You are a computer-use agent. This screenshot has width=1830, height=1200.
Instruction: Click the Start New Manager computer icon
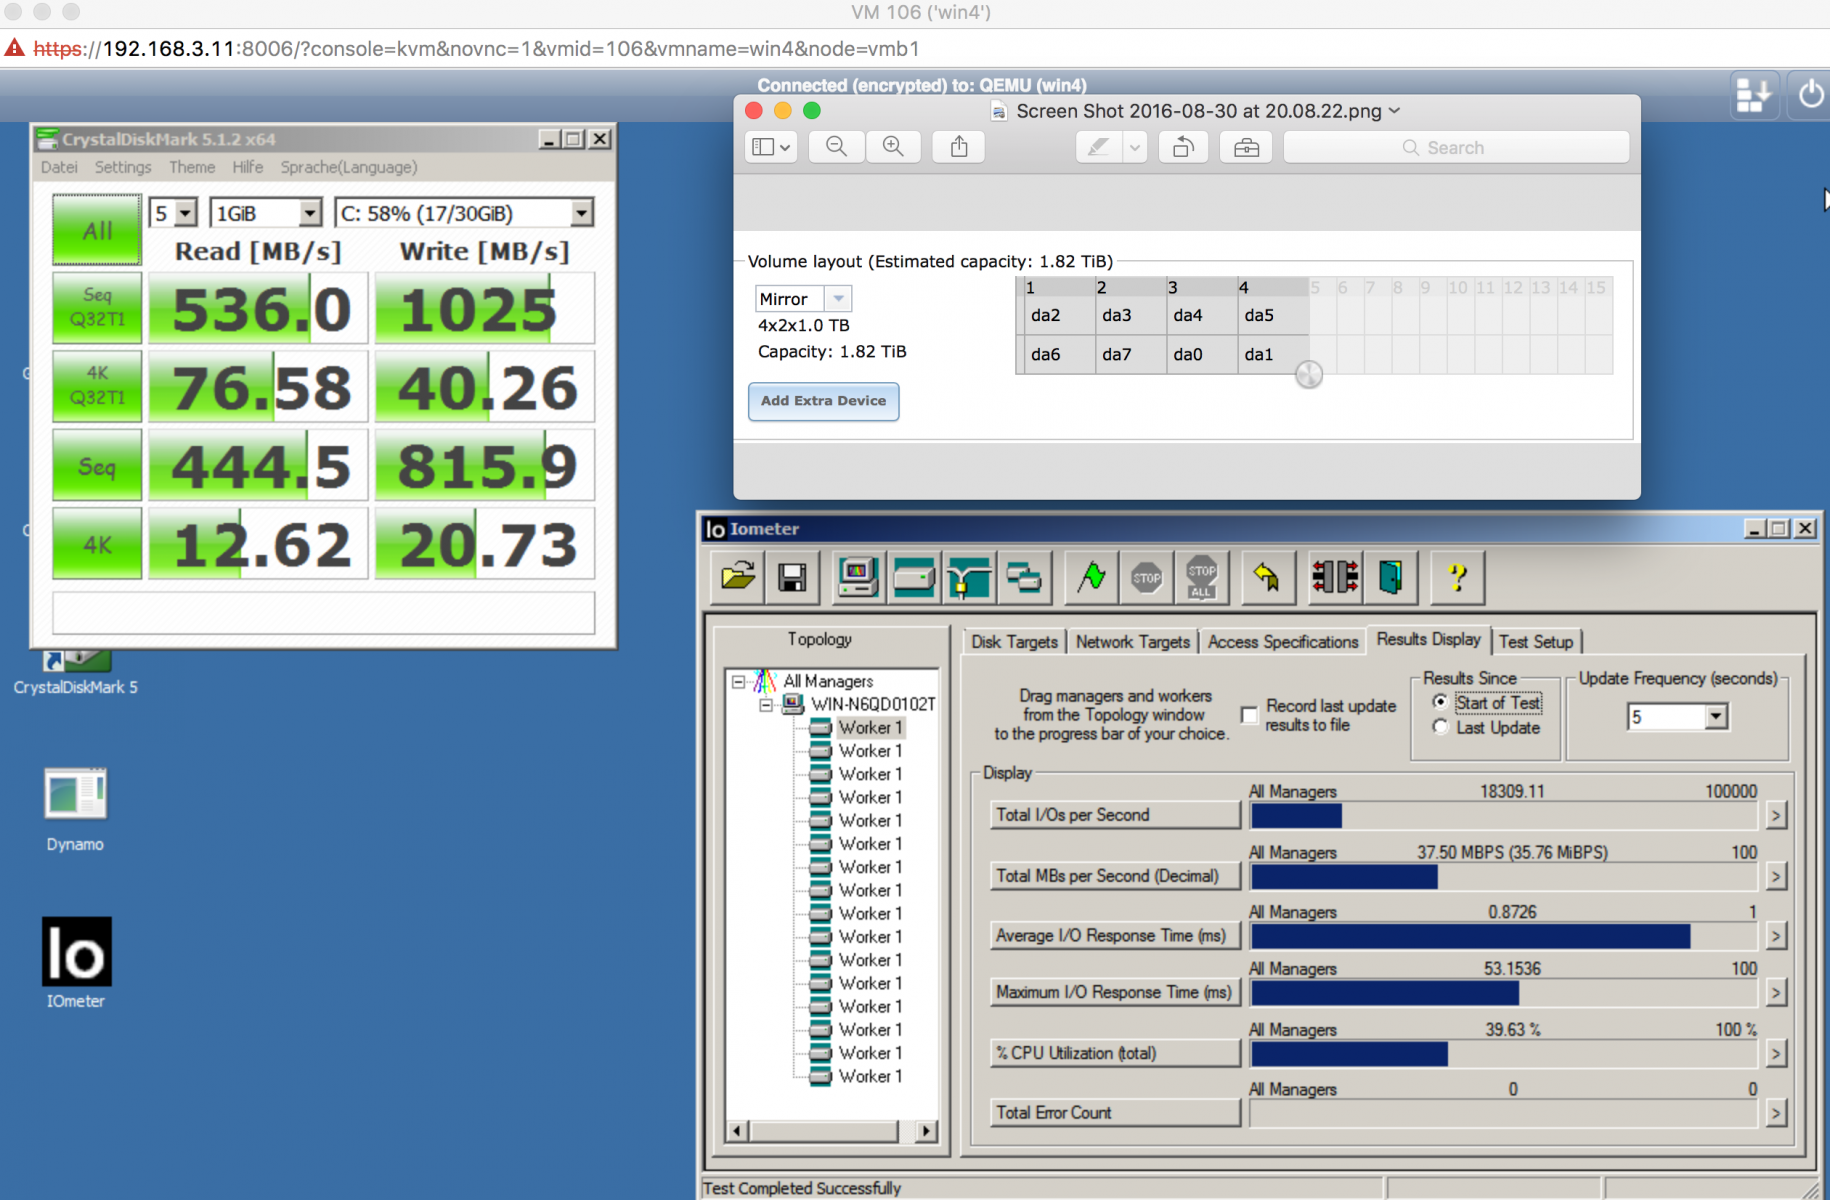pyautogui.click(x=858, y=577)
